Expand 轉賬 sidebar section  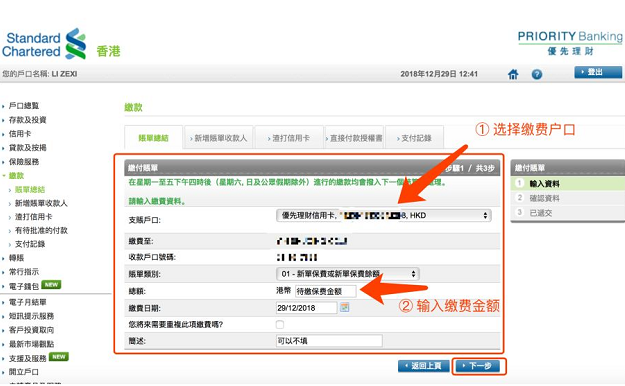click(16, 258)
